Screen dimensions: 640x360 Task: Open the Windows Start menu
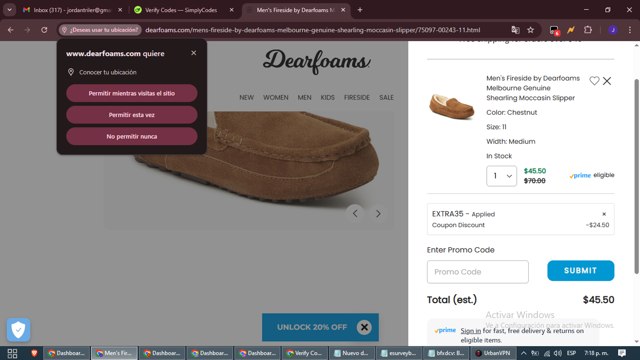[x=12, y=353]
